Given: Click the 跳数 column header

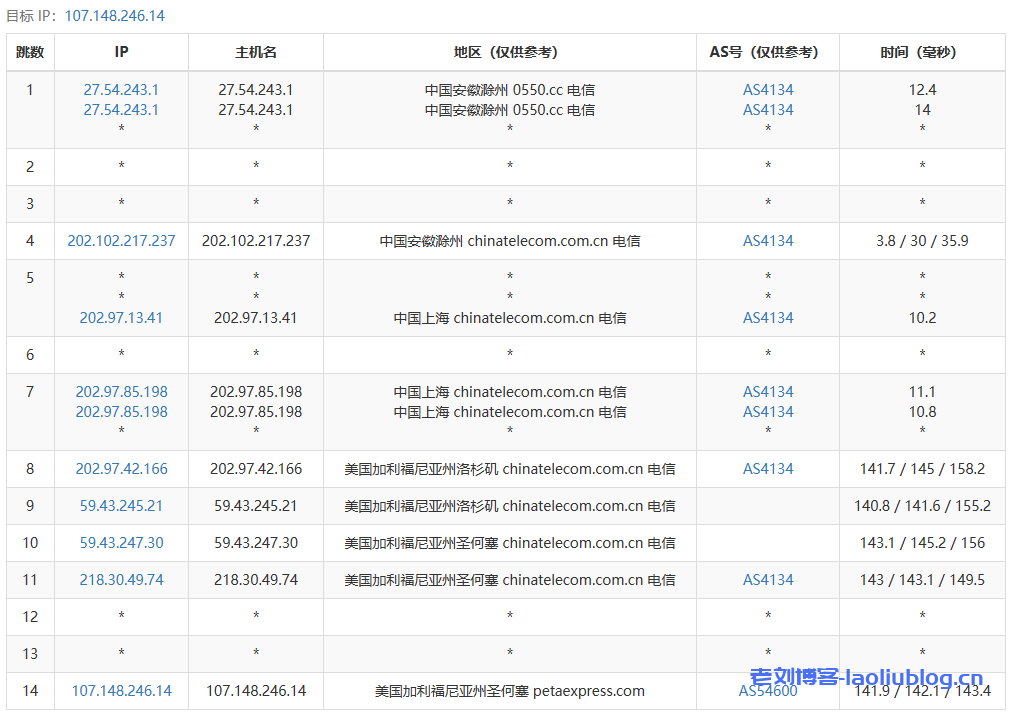Looking at the screenshot, I should (30, 52).
